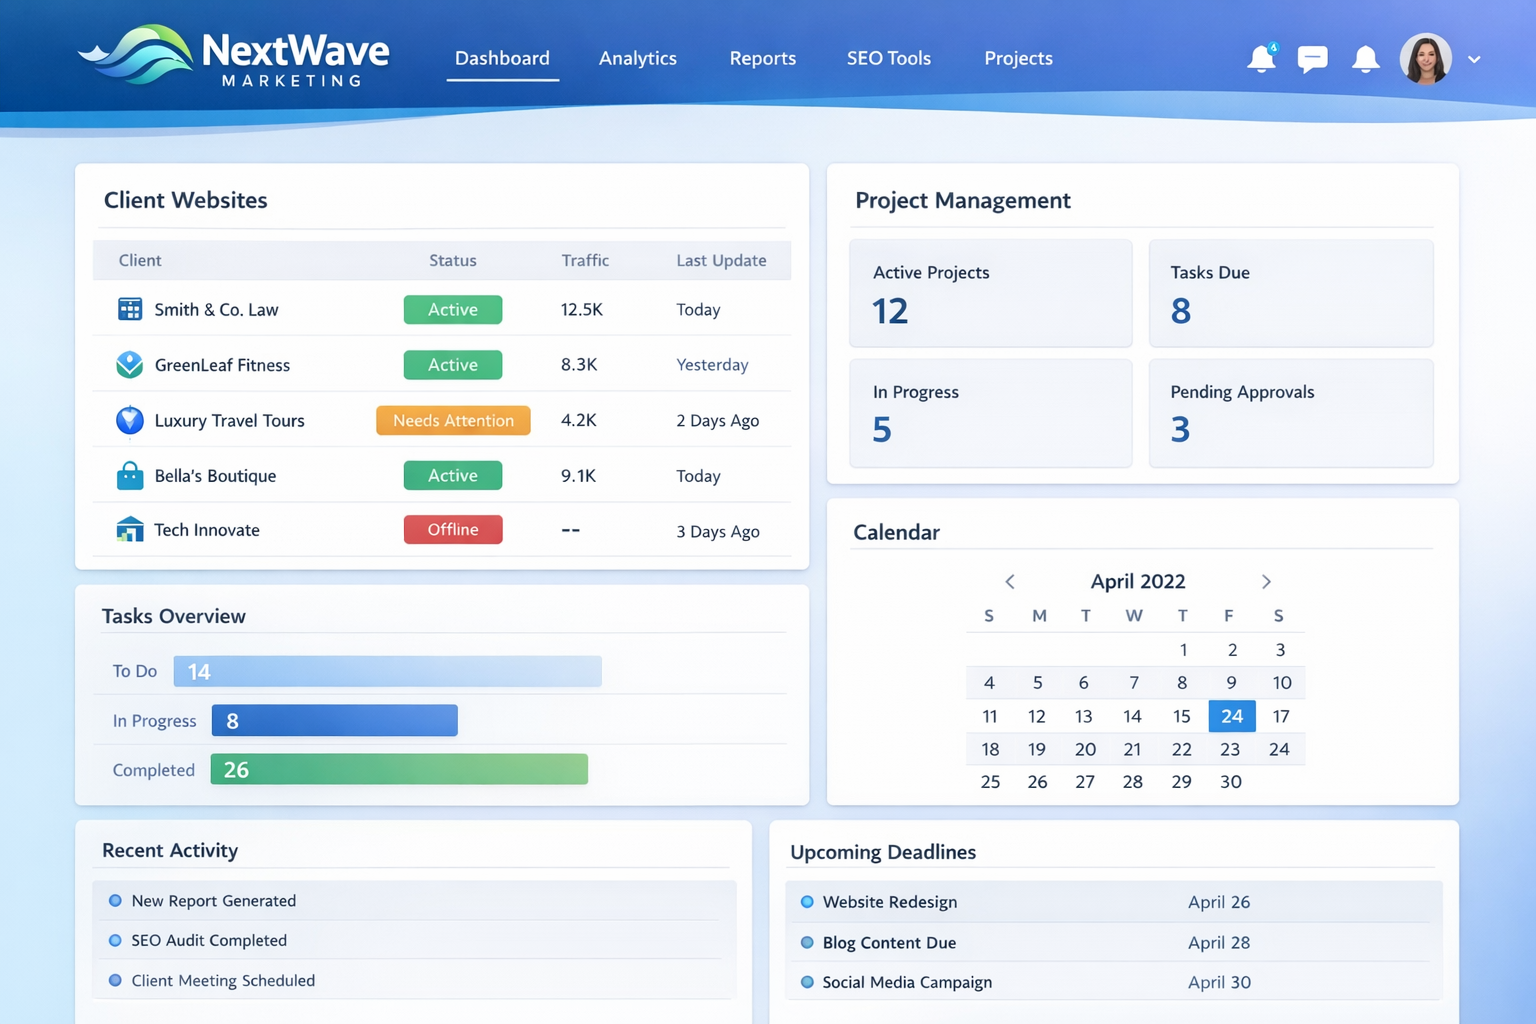The height and width of the screenshot is (1024, 1536).
Task: Open the chat messages icon
Action: (1312, 59)
